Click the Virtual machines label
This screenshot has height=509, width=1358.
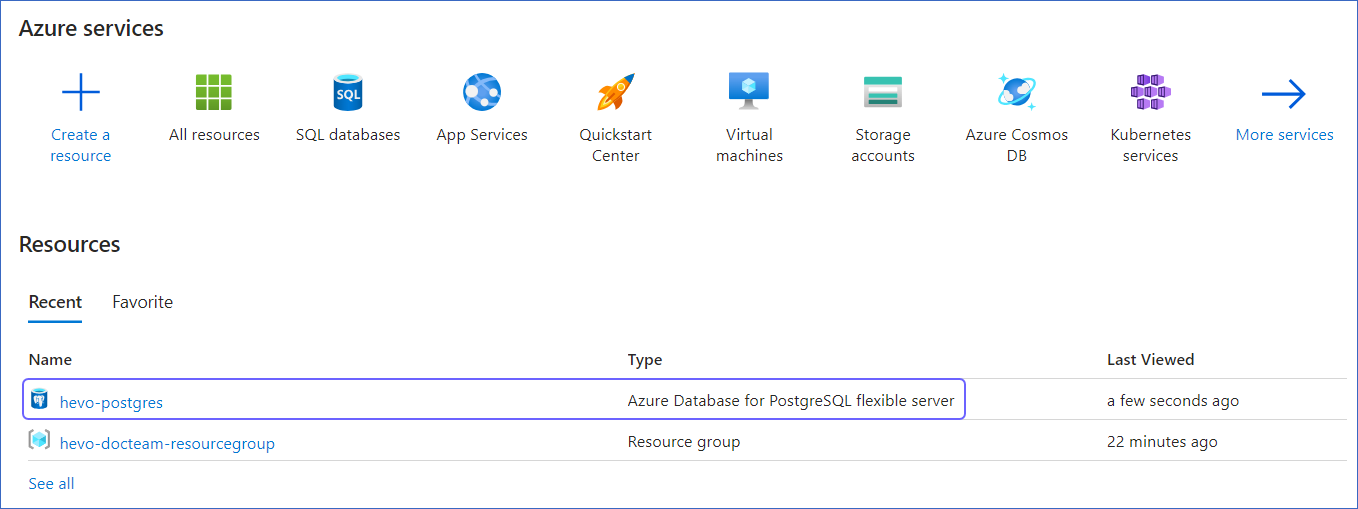[749, 145]
